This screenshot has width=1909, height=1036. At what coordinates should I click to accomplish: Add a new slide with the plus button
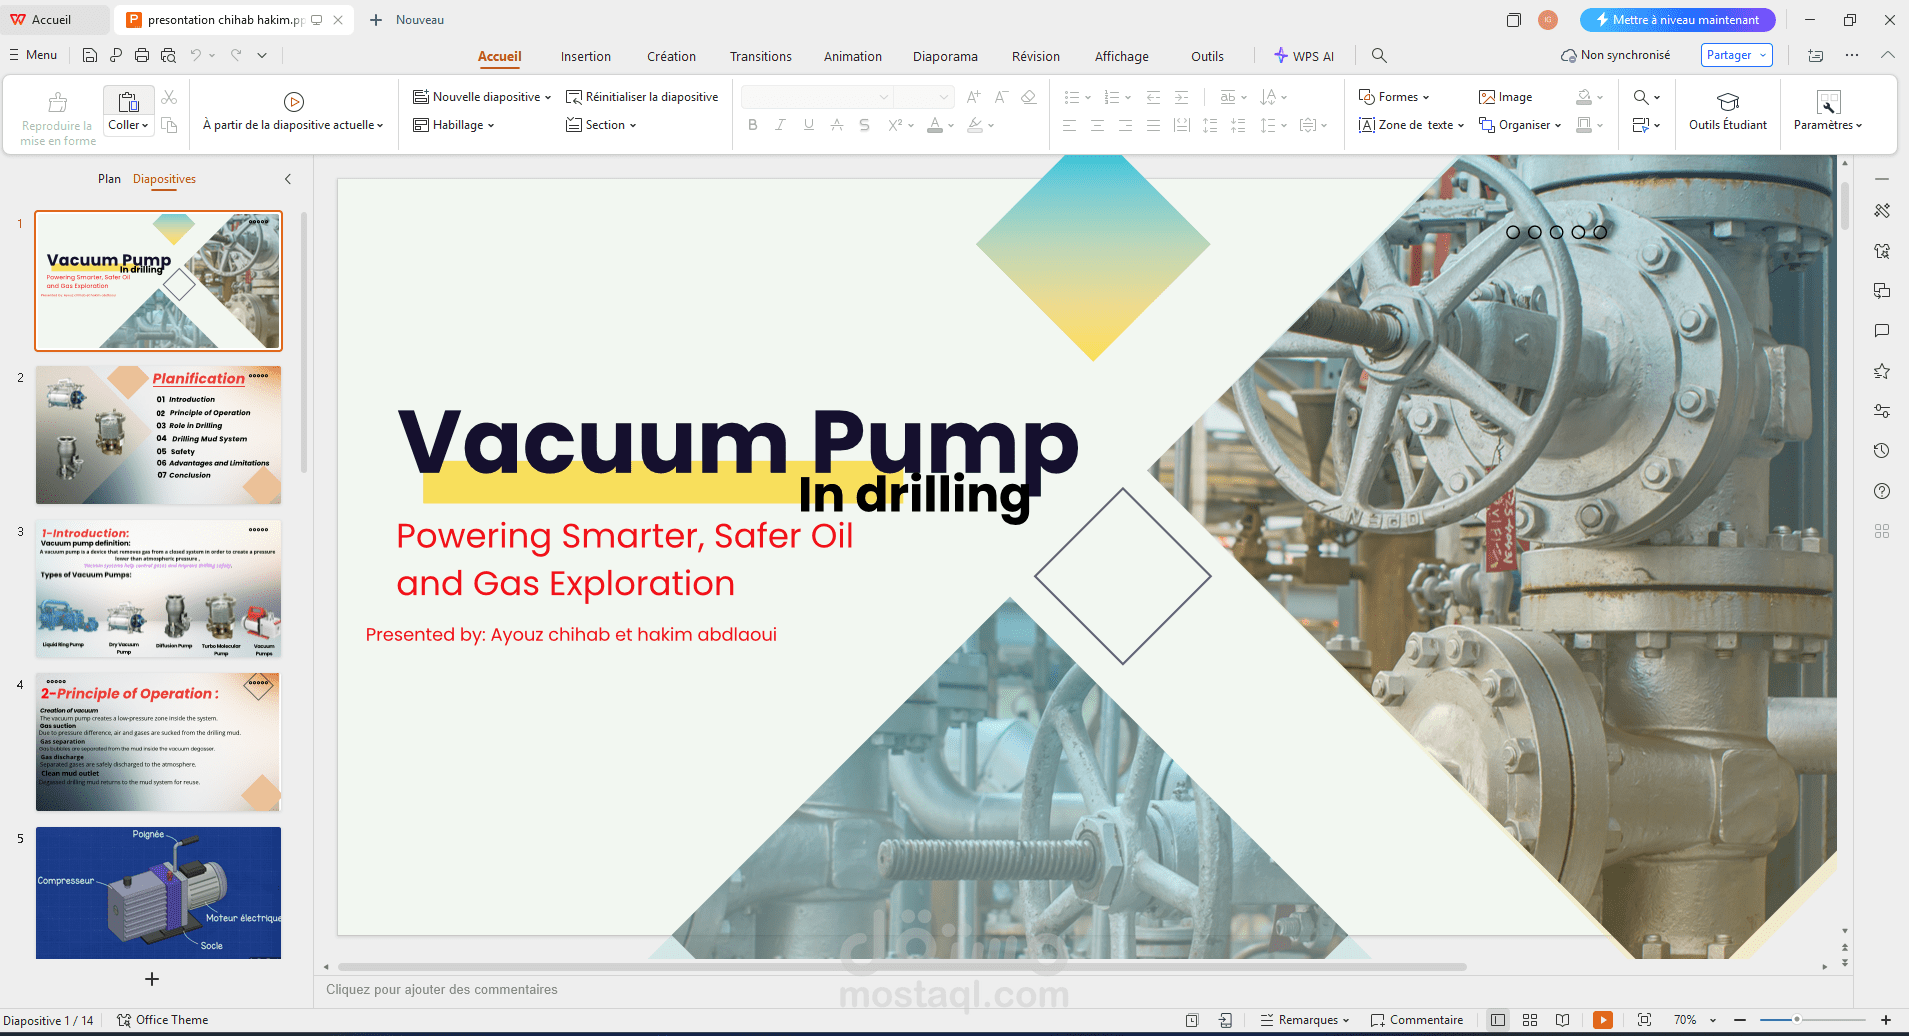tap(152, 979)
